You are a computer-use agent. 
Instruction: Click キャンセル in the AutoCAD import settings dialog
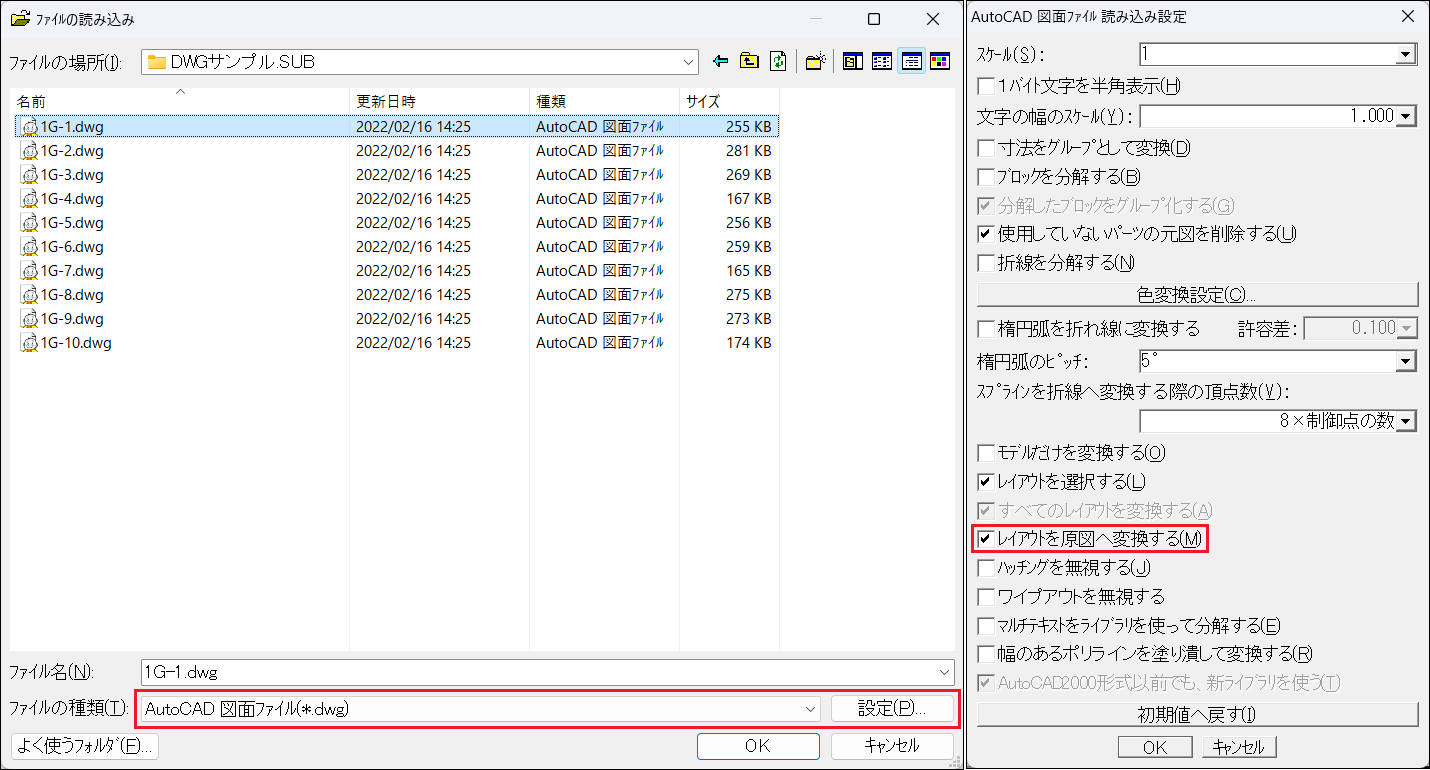(1239, 747)
